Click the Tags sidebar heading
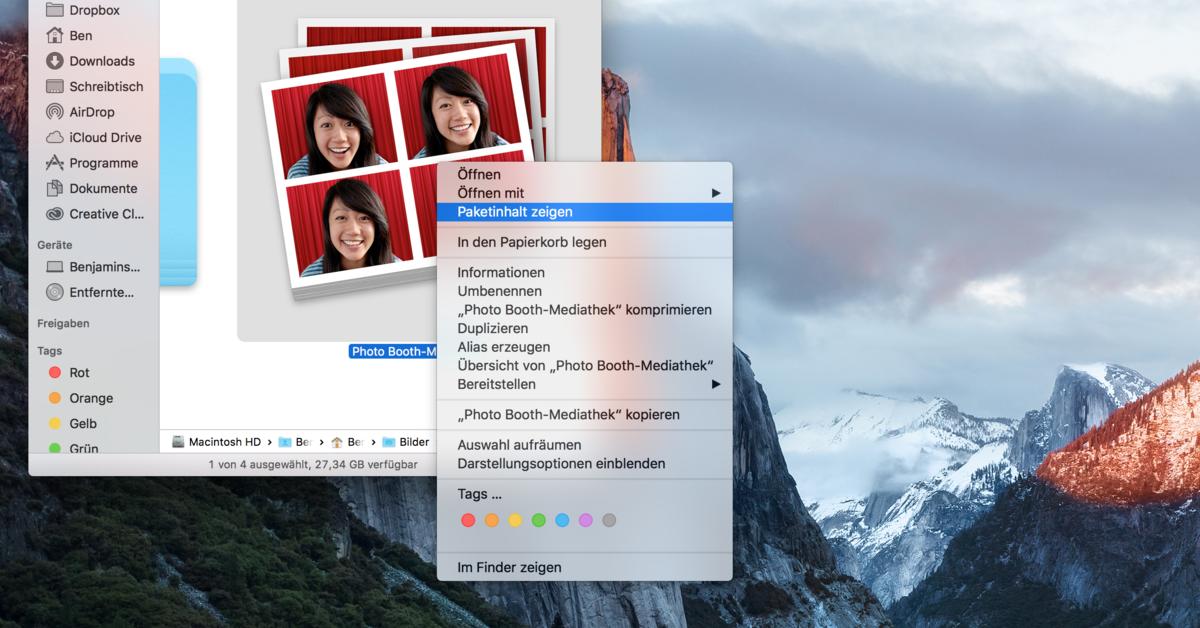1200x628 pixels. [x=50, y=351]
